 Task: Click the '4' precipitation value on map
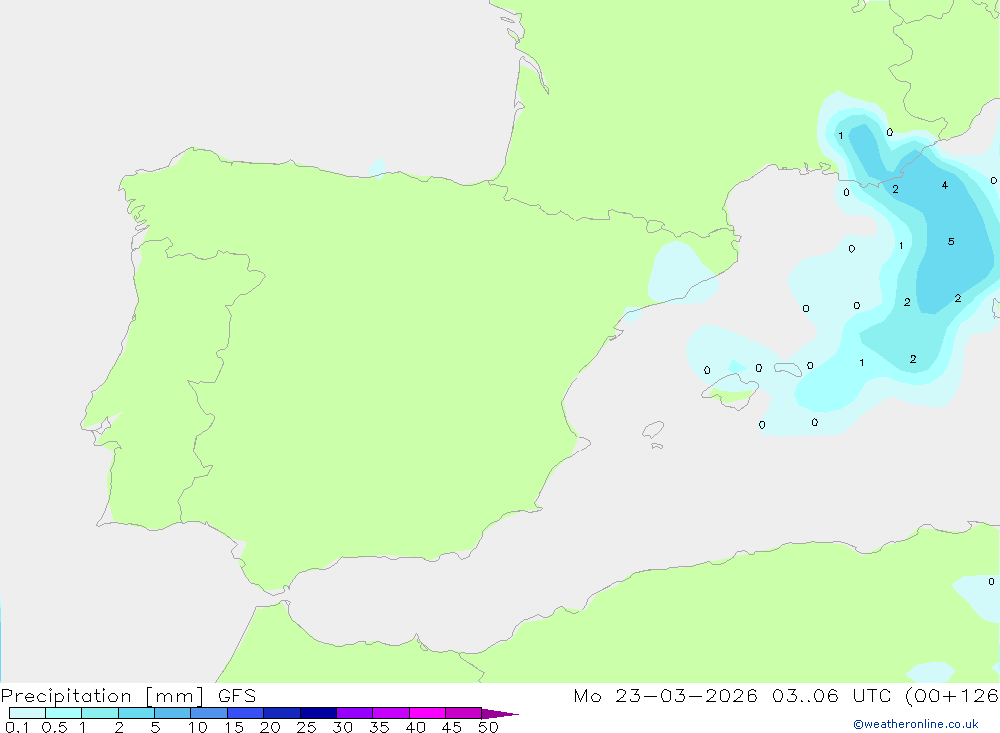tap(945, 185)
